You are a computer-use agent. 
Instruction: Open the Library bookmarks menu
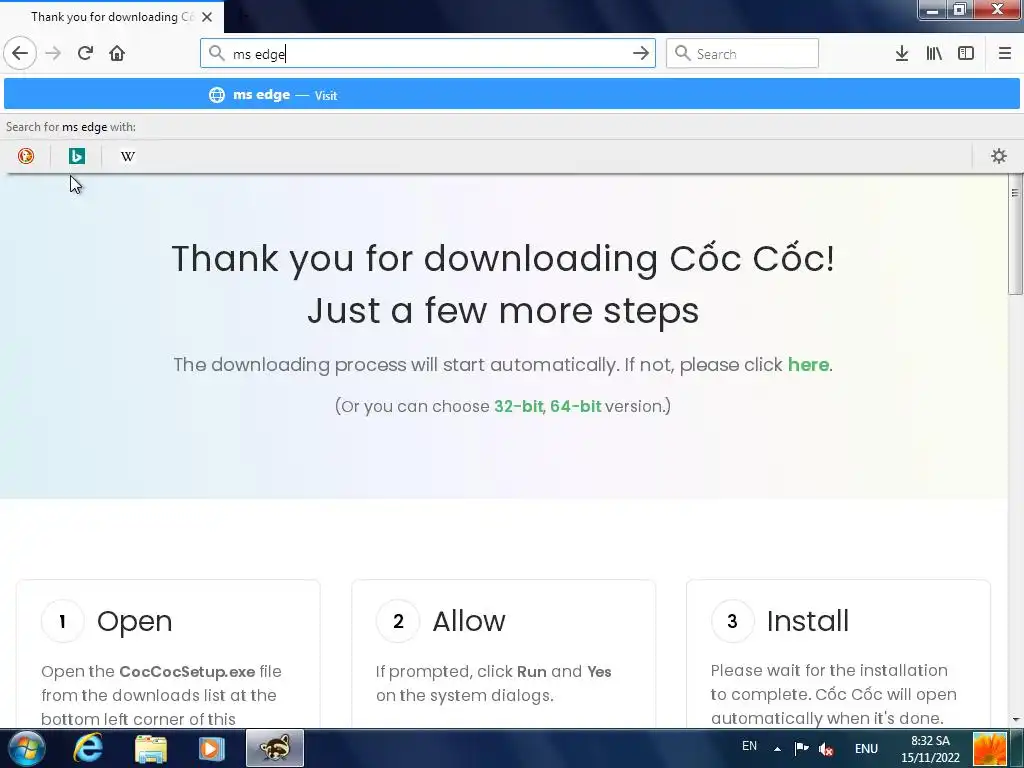point(934,54)
